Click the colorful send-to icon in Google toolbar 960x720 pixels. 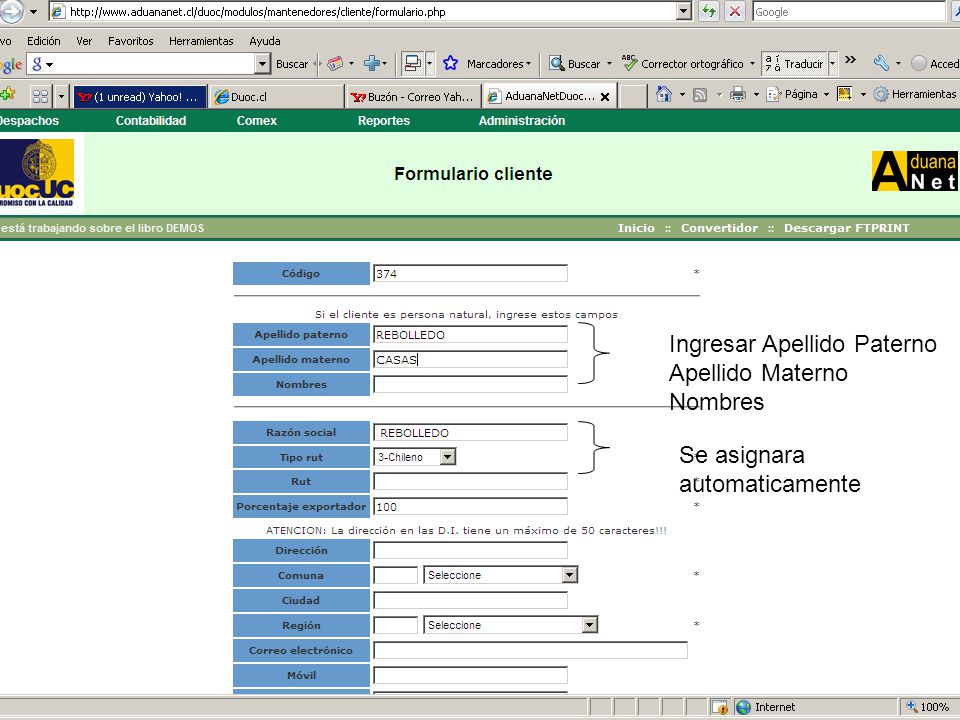[335, 63]
